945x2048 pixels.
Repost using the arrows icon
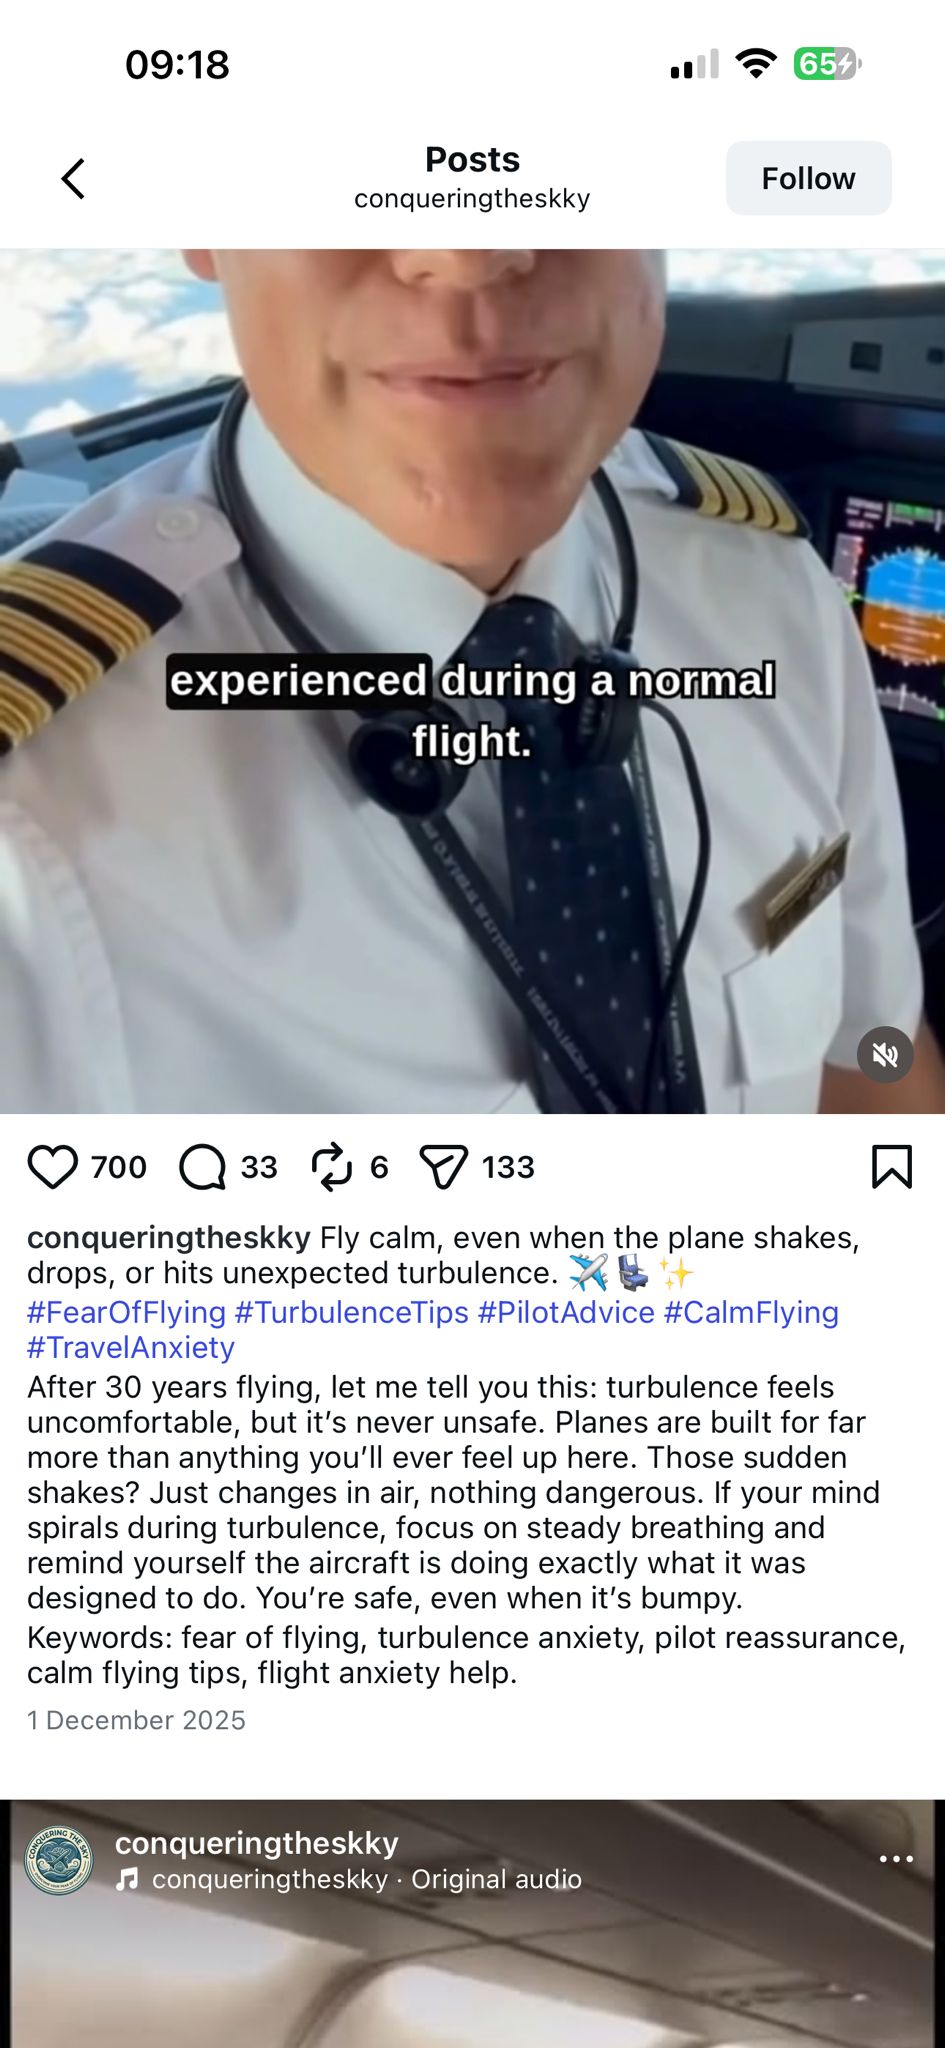pos(332,1167)
